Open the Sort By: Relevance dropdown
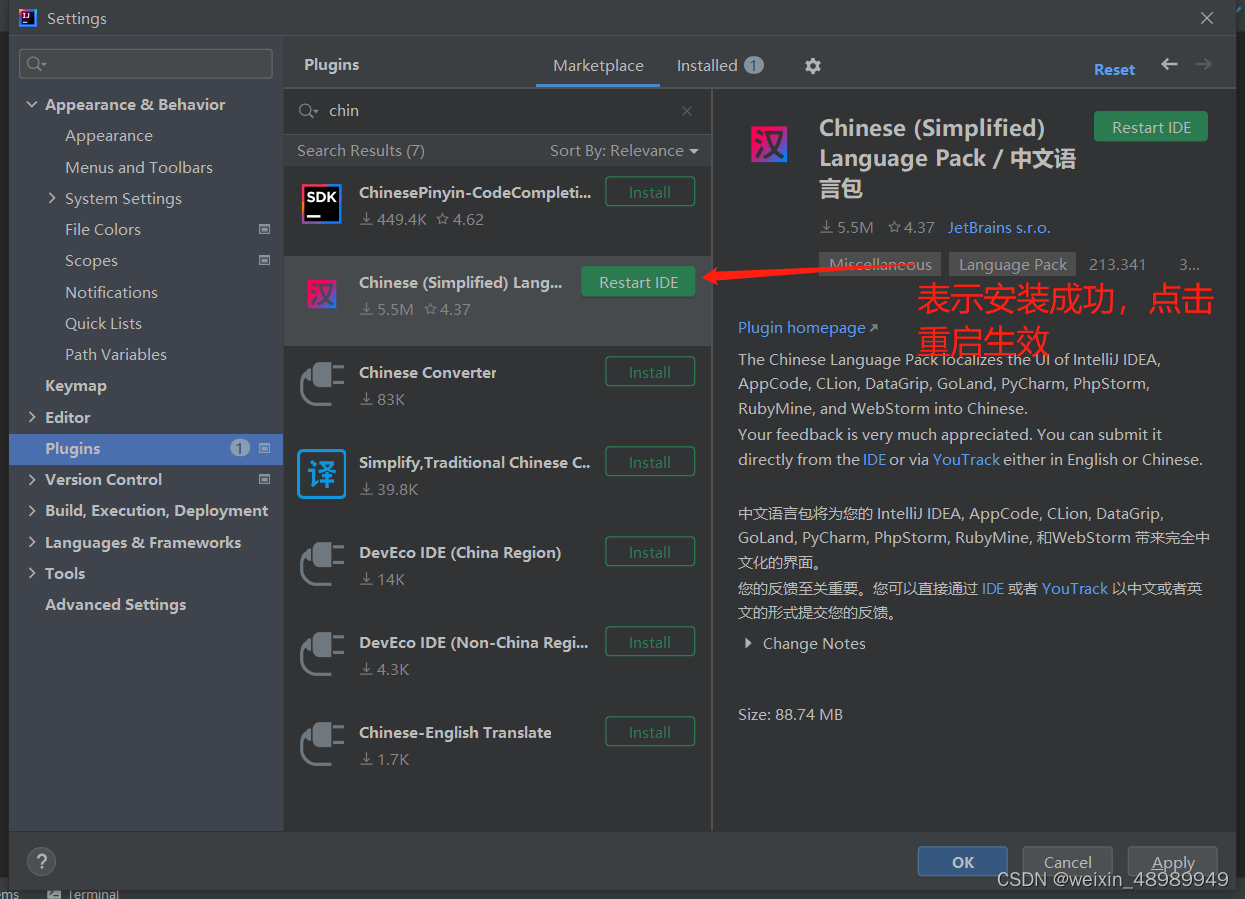The width and height of the screenshot is (1245, 899). [624, 151]
